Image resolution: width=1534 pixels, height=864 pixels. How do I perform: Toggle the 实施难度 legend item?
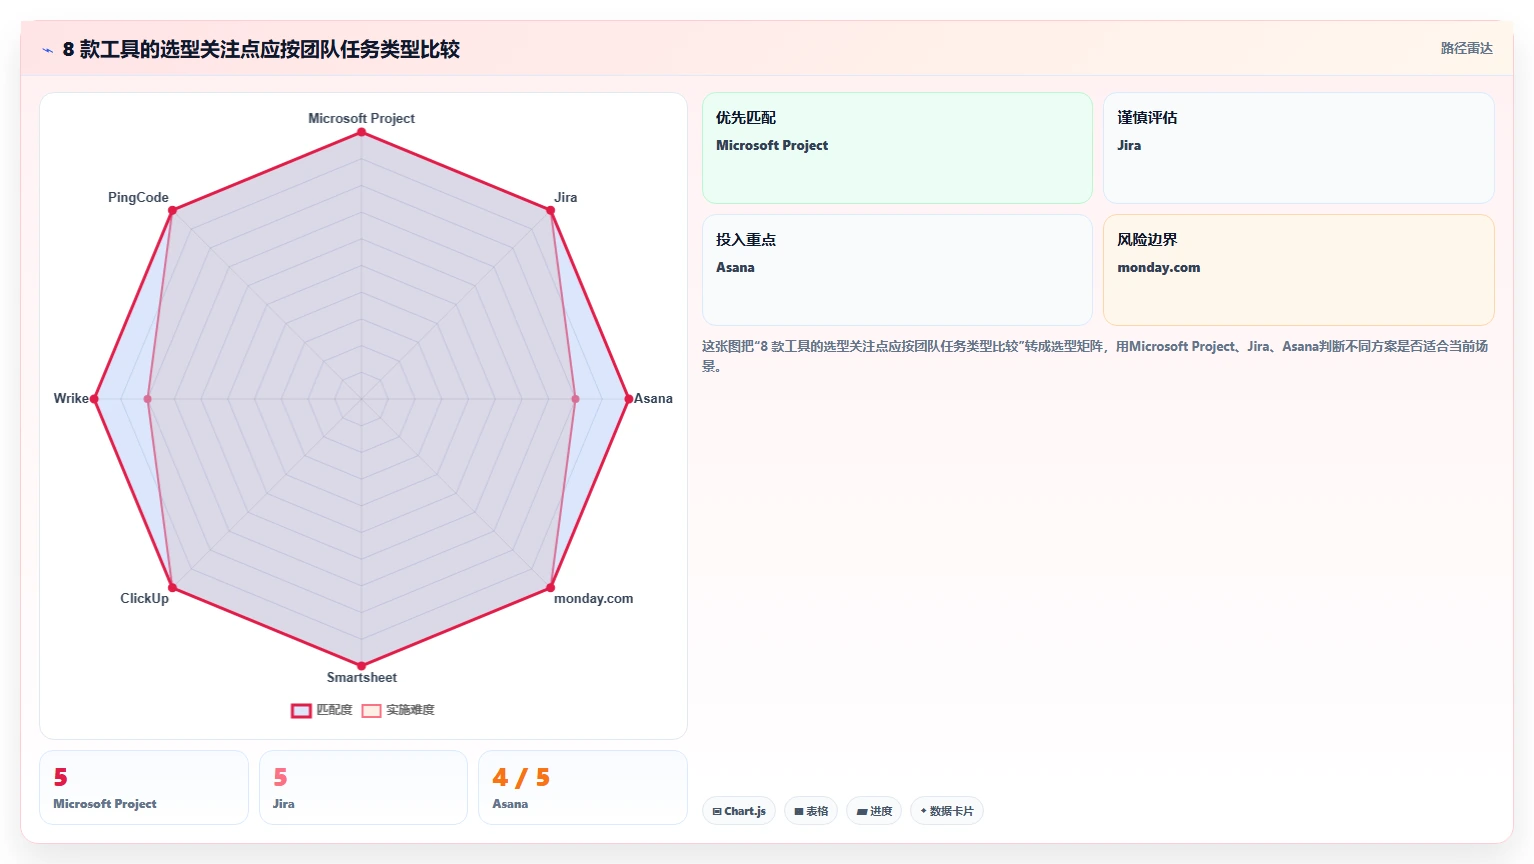point(398,710)
